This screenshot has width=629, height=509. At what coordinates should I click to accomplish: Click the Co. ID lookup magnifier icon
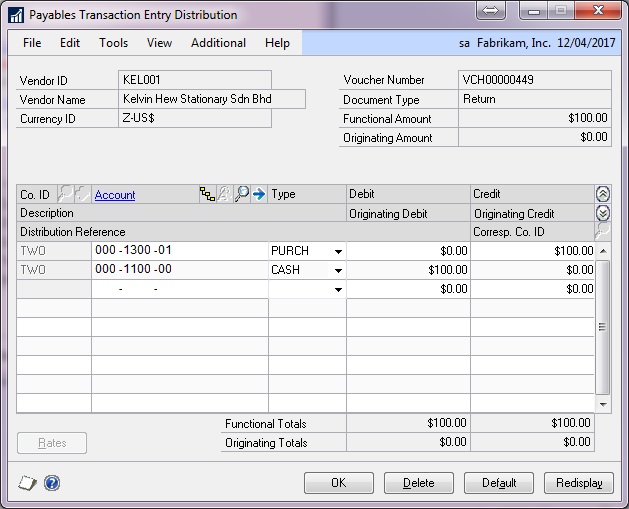tap(65, 194)
